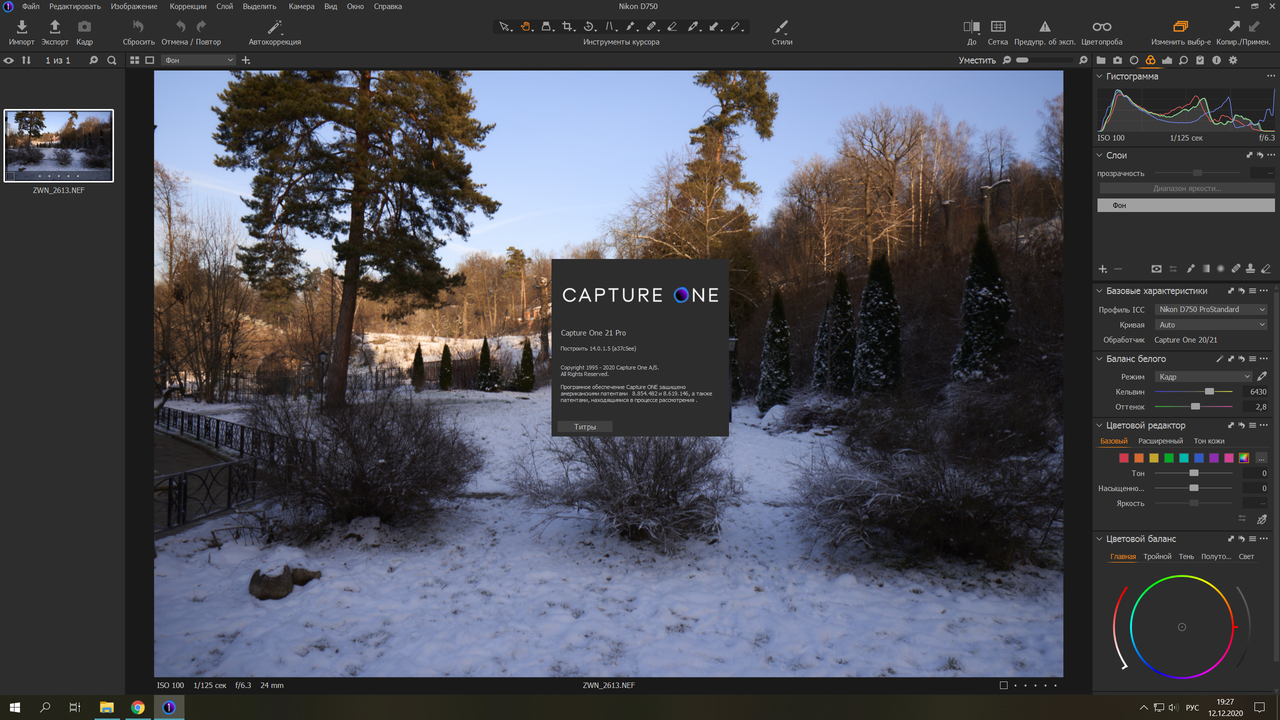
Task: Click the Уместить zoom-to-fit label
Action: click(x=977, y=61)
